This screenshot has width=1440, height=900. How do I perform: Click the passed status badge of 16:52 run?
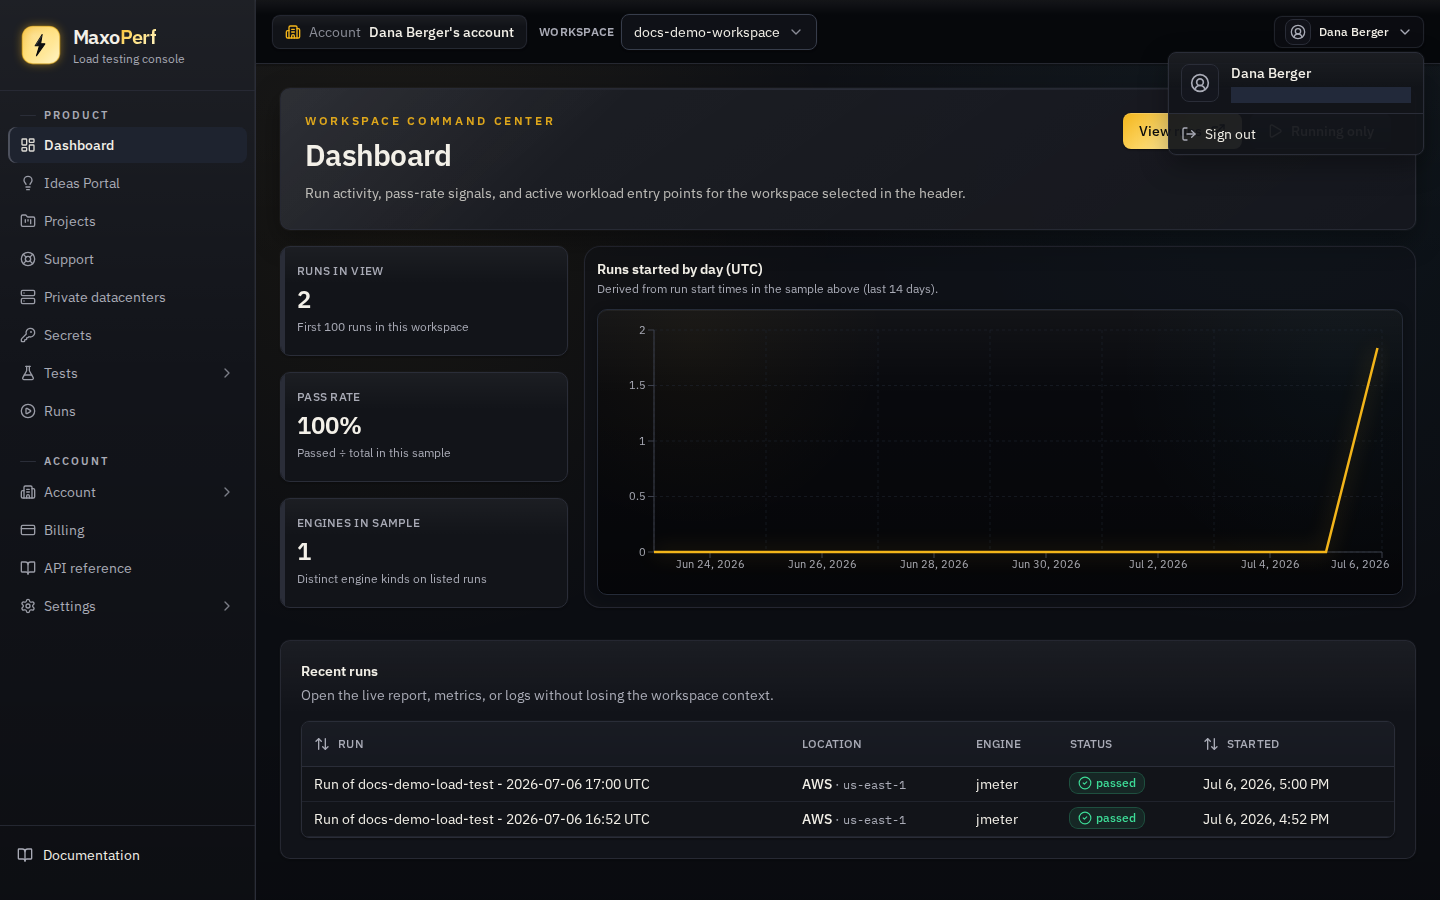click(1107, 818)
